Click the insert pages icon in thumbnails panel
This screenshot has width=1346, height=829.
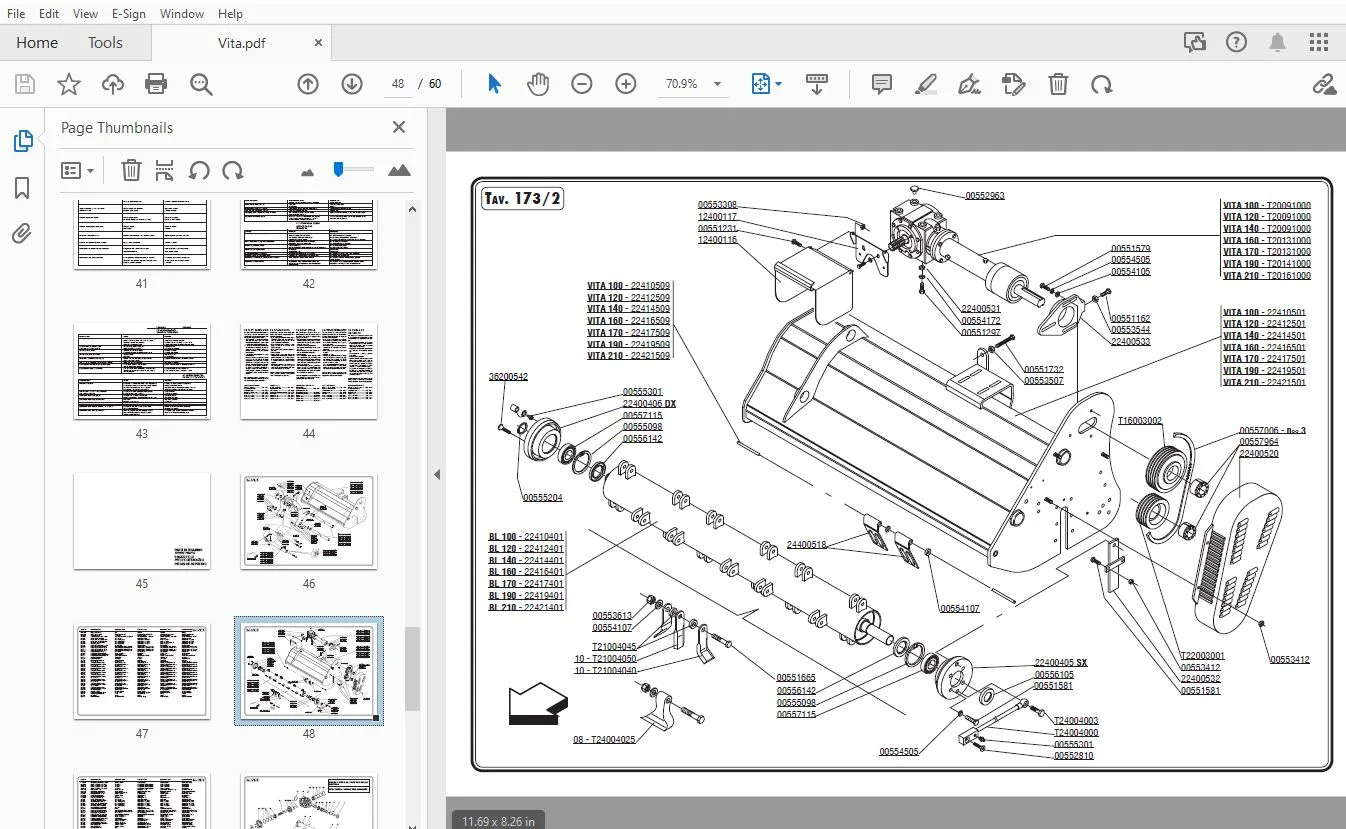pyautogui.click(x=165, y=170)
